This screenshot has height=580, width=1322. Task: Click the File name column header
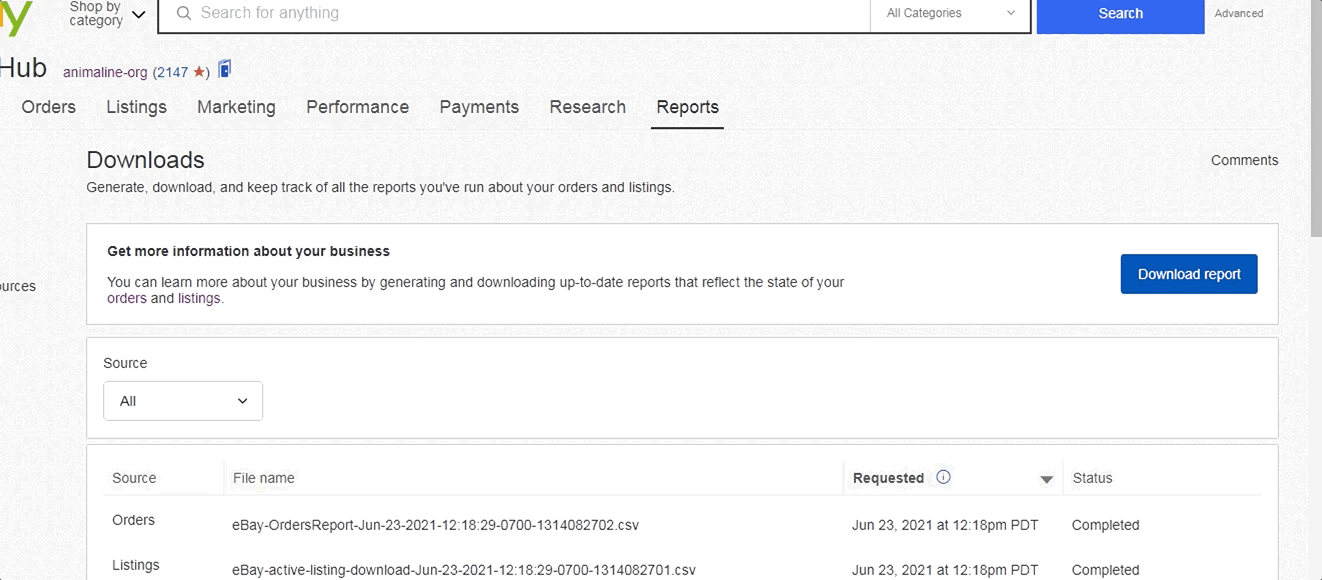[x=264, y=478]
